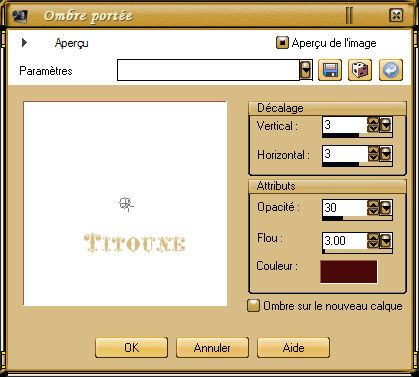The height and width of the screenshot is (377, 419).
Task: Click the save preset floppy disk icon
Action: tap(330, 70)
